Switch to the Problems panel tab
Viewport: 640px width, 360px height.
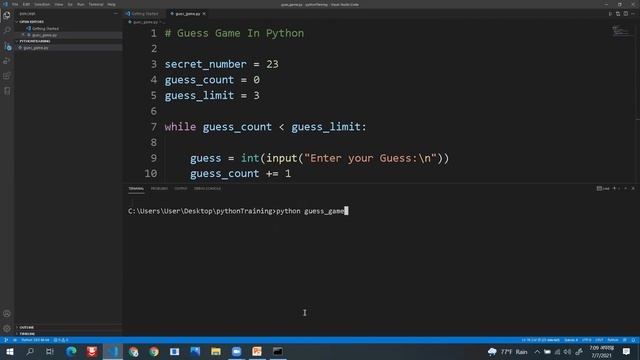click(159, 189)
